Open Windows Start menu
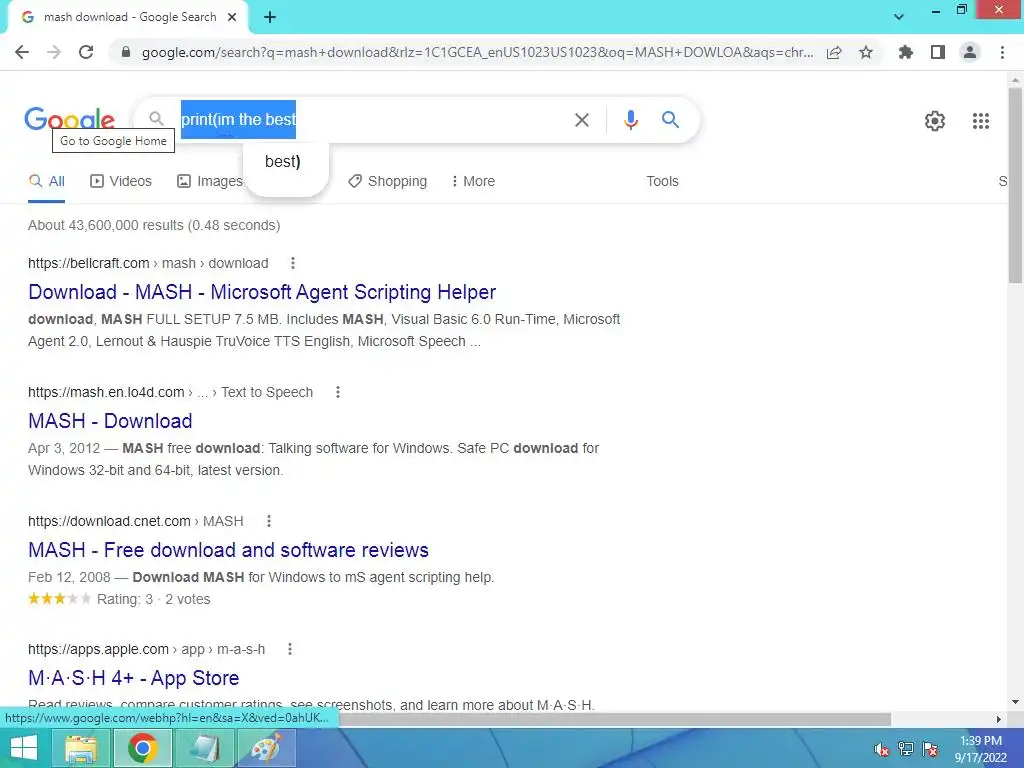Viewport: 1024px width, 768px height. 24,748
